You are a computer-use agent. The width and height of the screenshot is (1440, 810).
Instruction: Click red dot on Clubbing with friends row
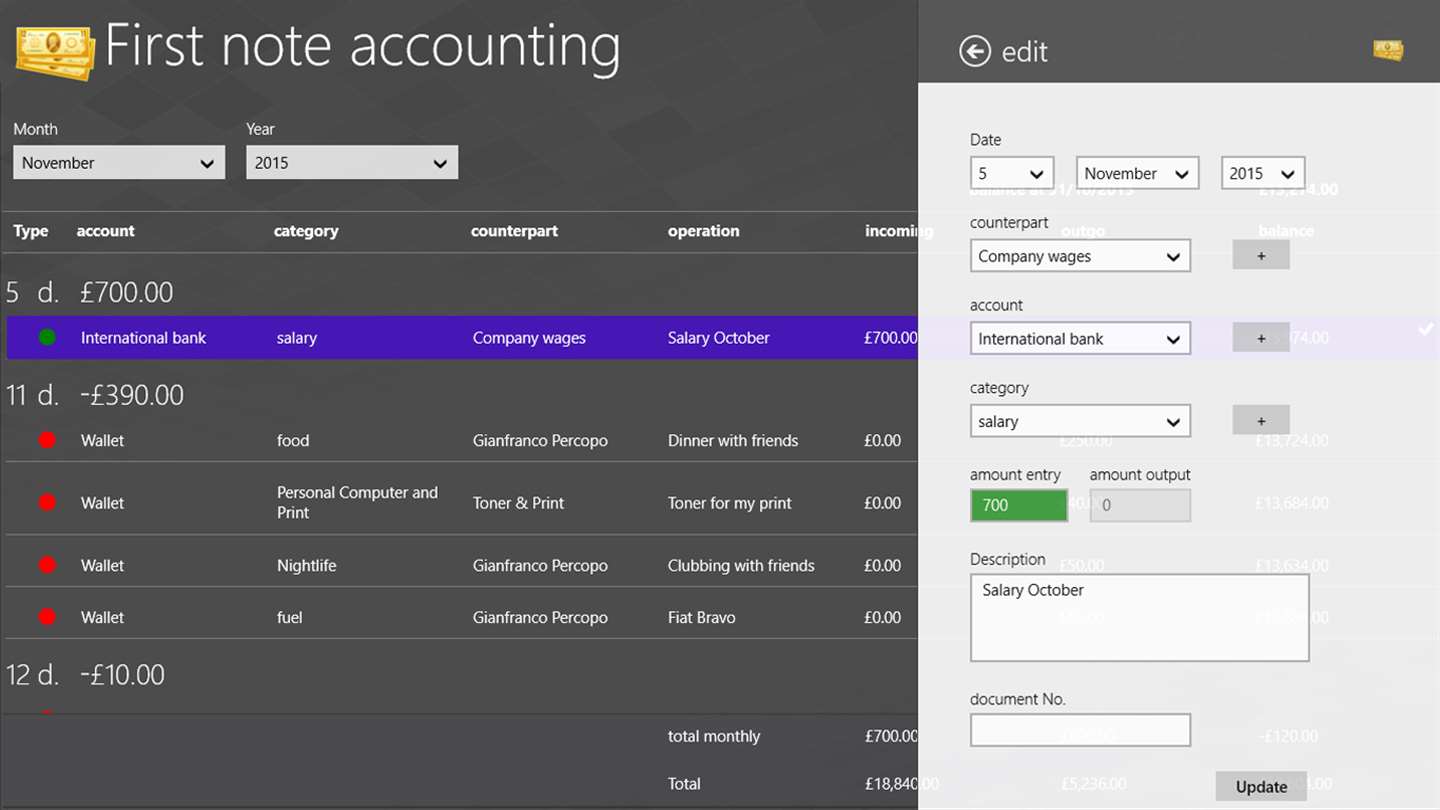coord(47,565)
